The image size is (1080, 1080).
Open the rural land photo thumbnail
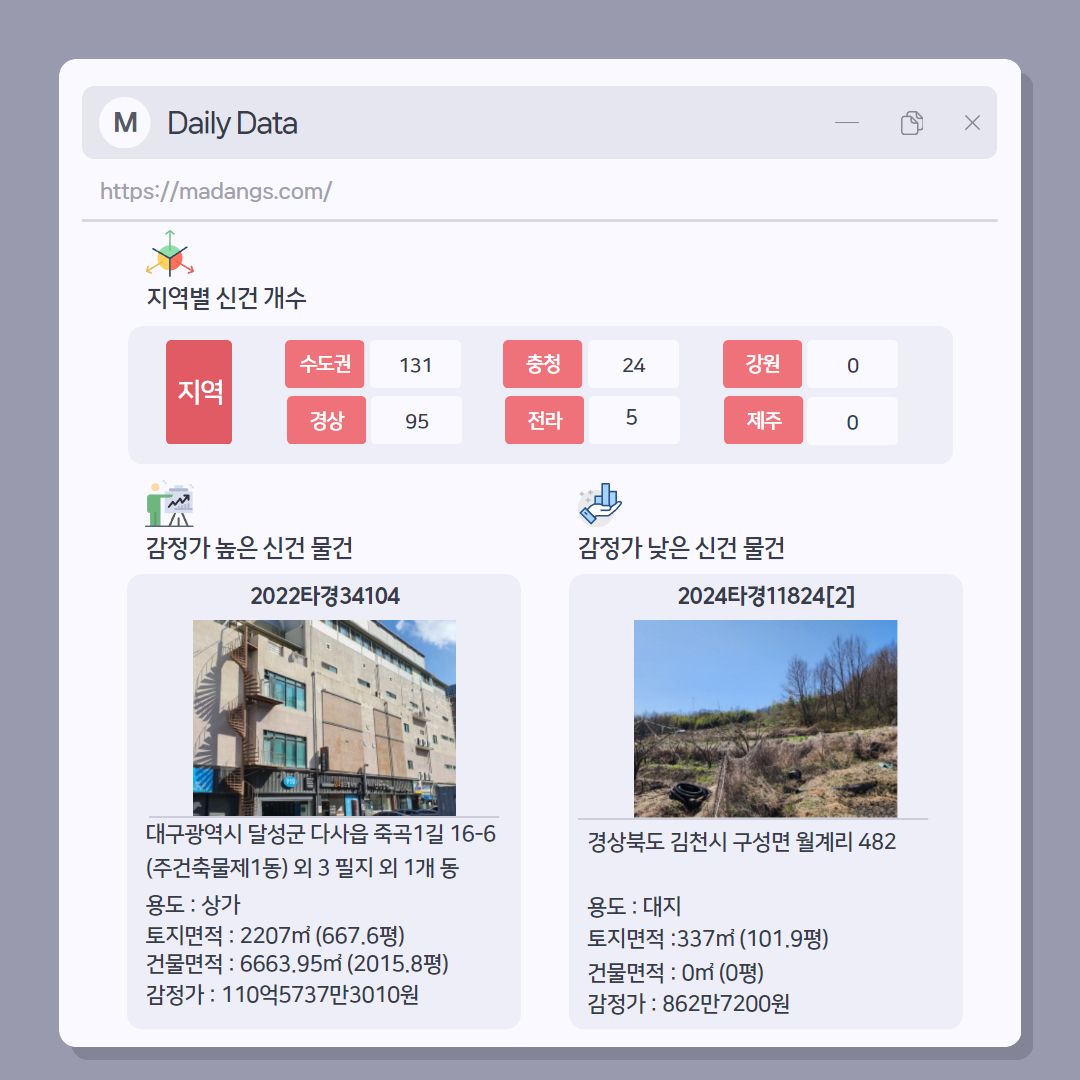pos(765,718)
